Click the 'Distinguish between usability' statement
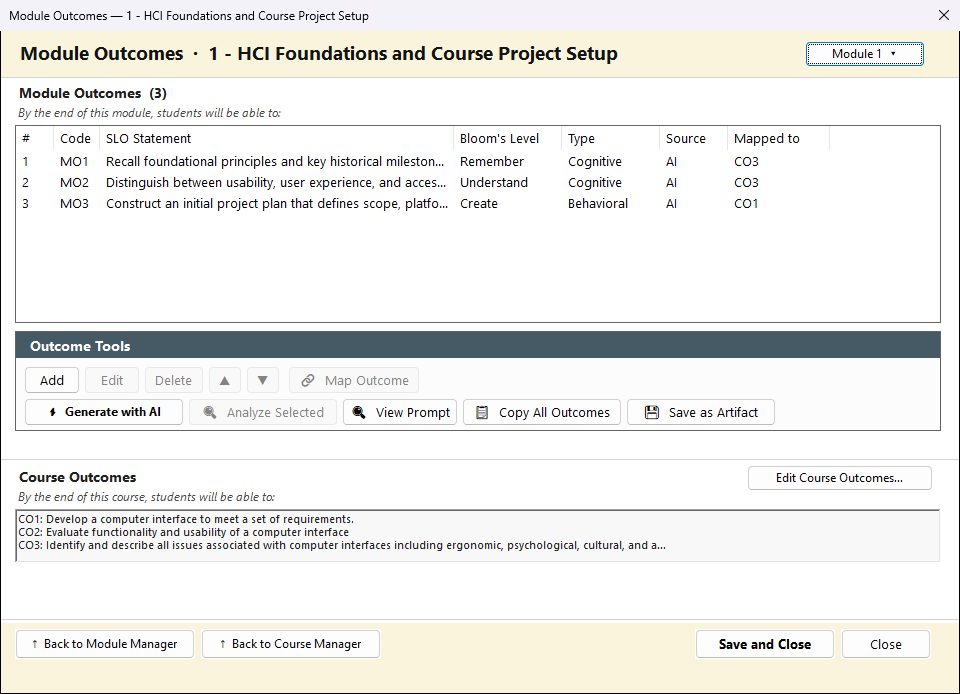The image size is (960, 694). 276,182
